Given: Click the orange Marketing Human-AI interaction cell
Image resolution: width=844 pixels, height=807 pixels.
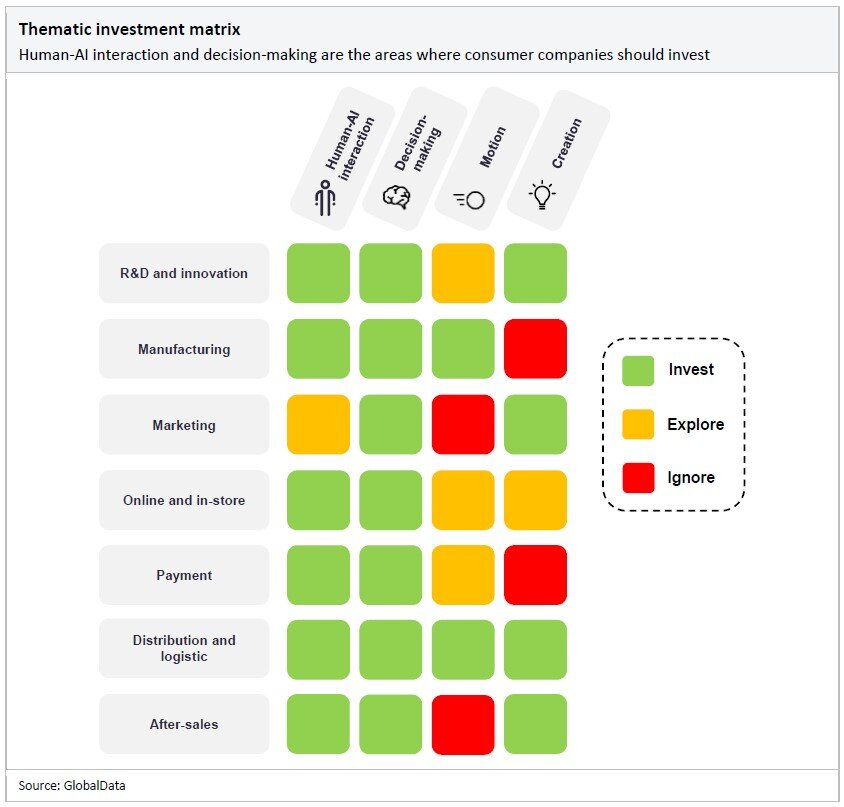Looking at the screenshot, I should (318, 425).
